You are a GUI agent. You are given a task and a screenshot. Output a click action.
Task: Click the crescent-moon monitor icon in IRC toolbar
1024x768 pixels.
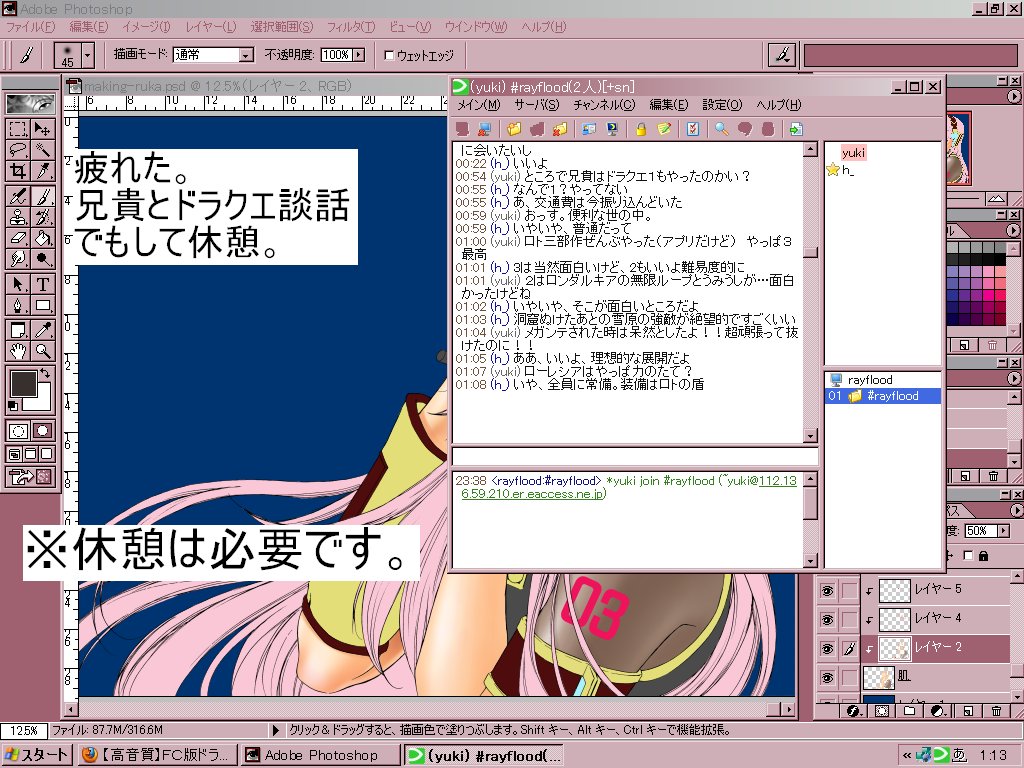(x=612, y=129)
